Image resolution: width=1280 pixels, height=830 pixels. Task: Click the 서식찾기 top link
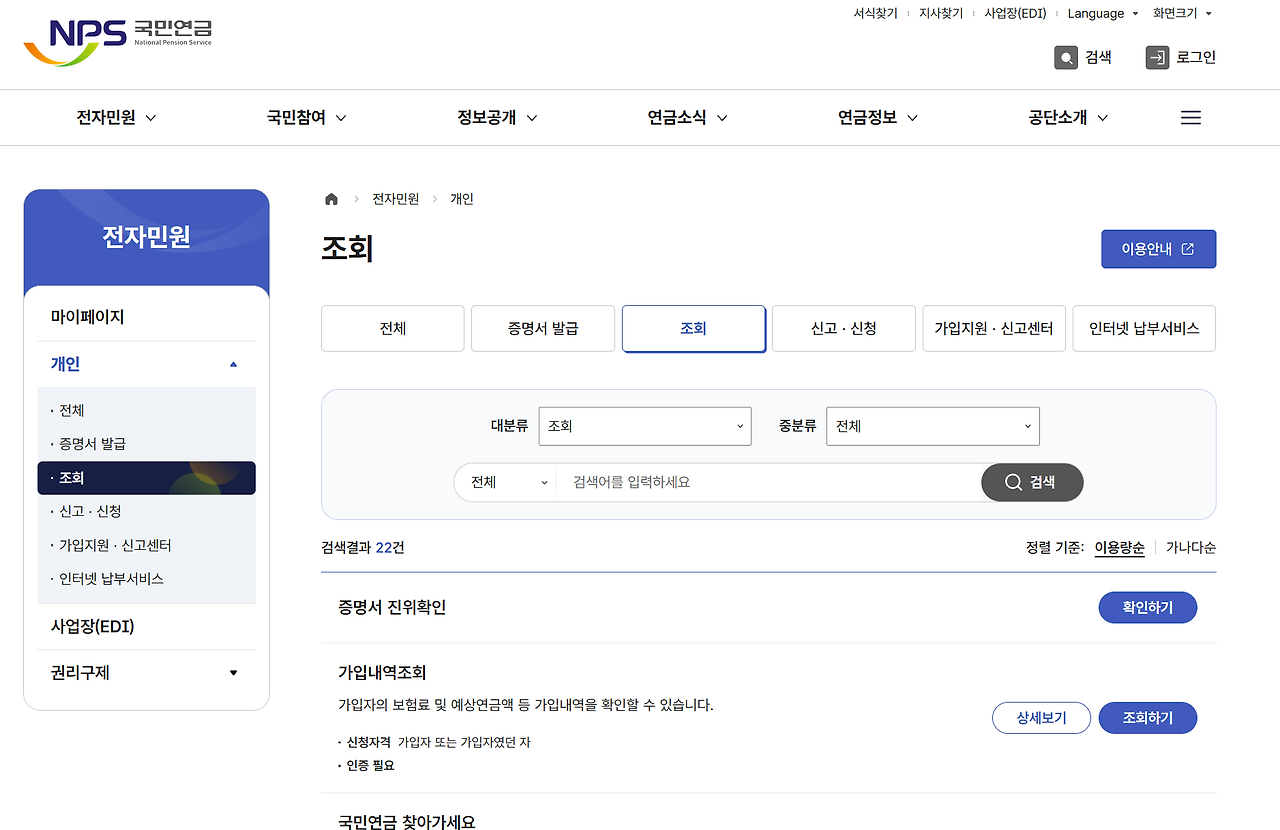pos(875,13)
